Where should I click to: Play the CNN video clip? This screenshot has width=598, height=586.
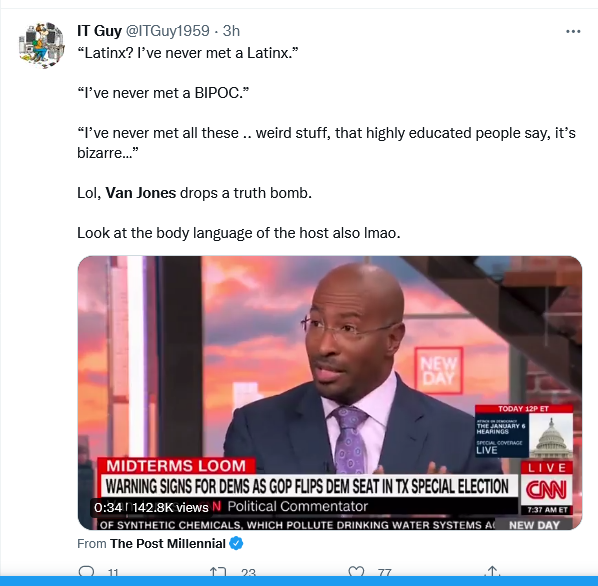tap(330, 393)
